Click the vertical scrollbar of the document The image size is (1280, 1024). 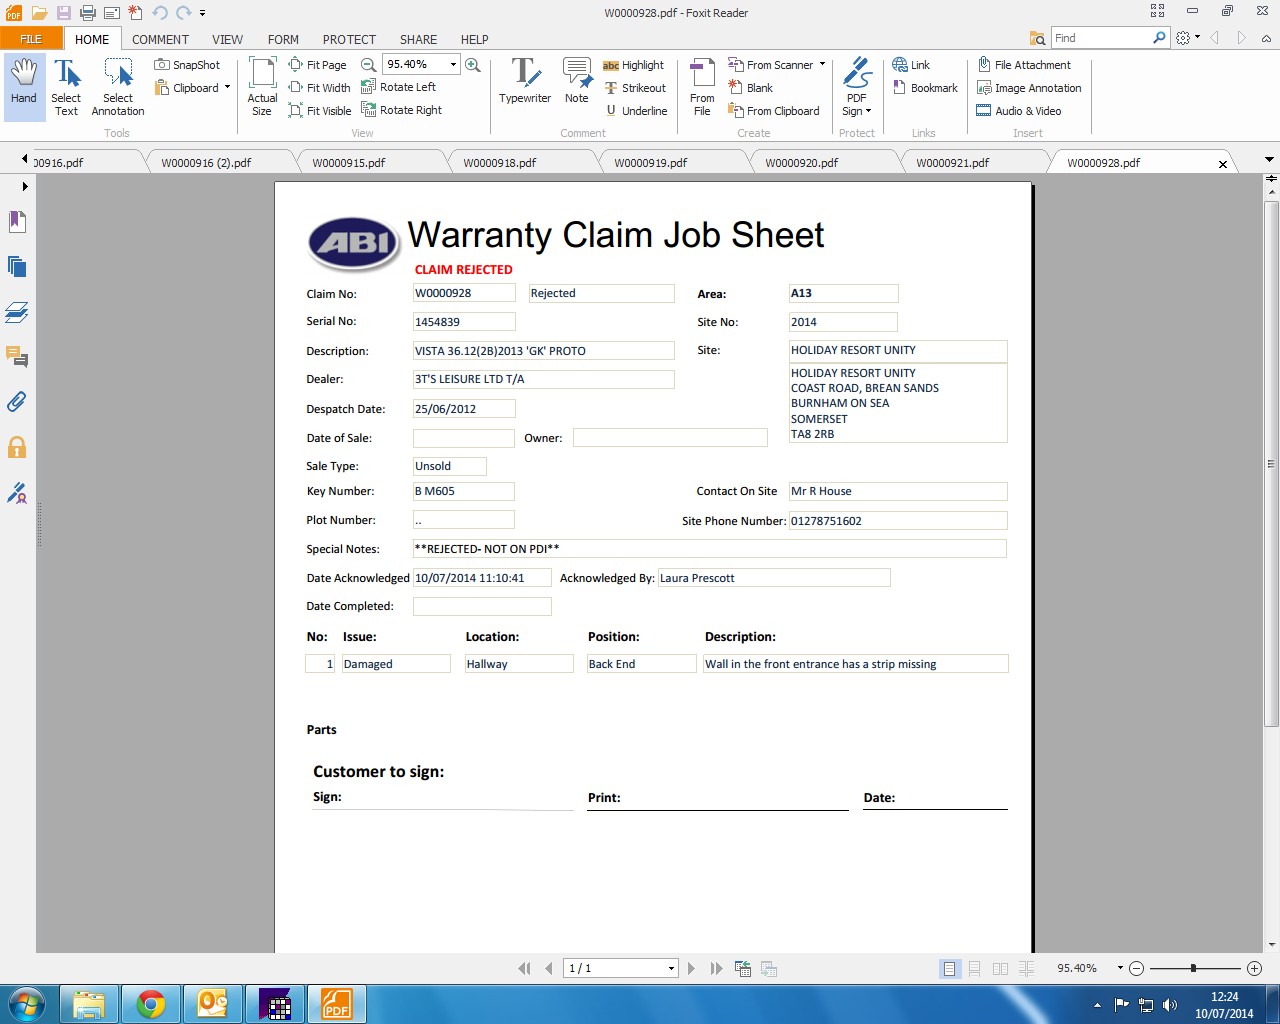tap(1271, 464)
